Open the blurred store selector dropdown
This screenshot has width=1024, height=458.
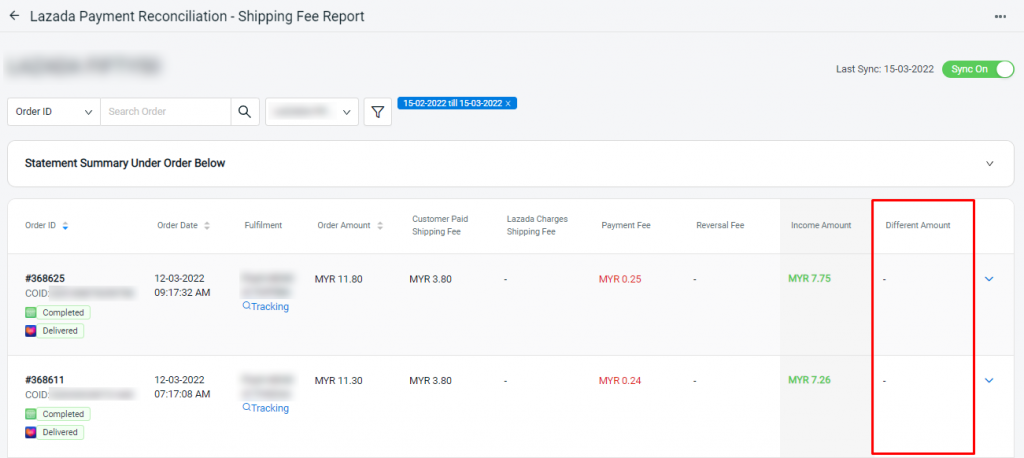(x=312, y=112)
